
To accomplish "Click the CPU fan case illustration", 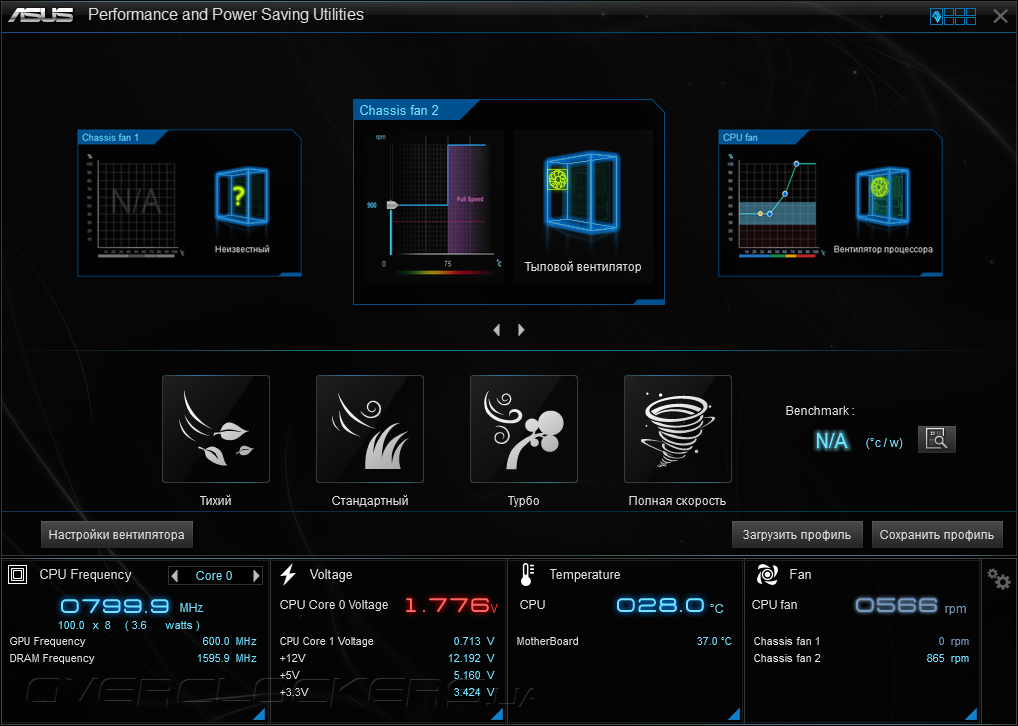I will pos(882,195).
